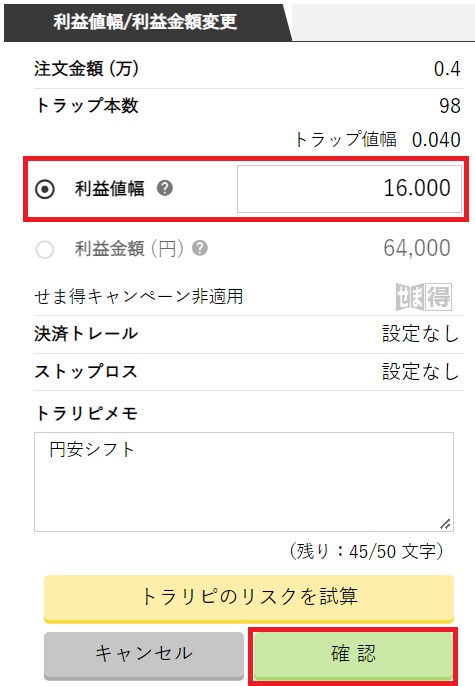Click the トラップ本数 value 98

coord(450,105)
